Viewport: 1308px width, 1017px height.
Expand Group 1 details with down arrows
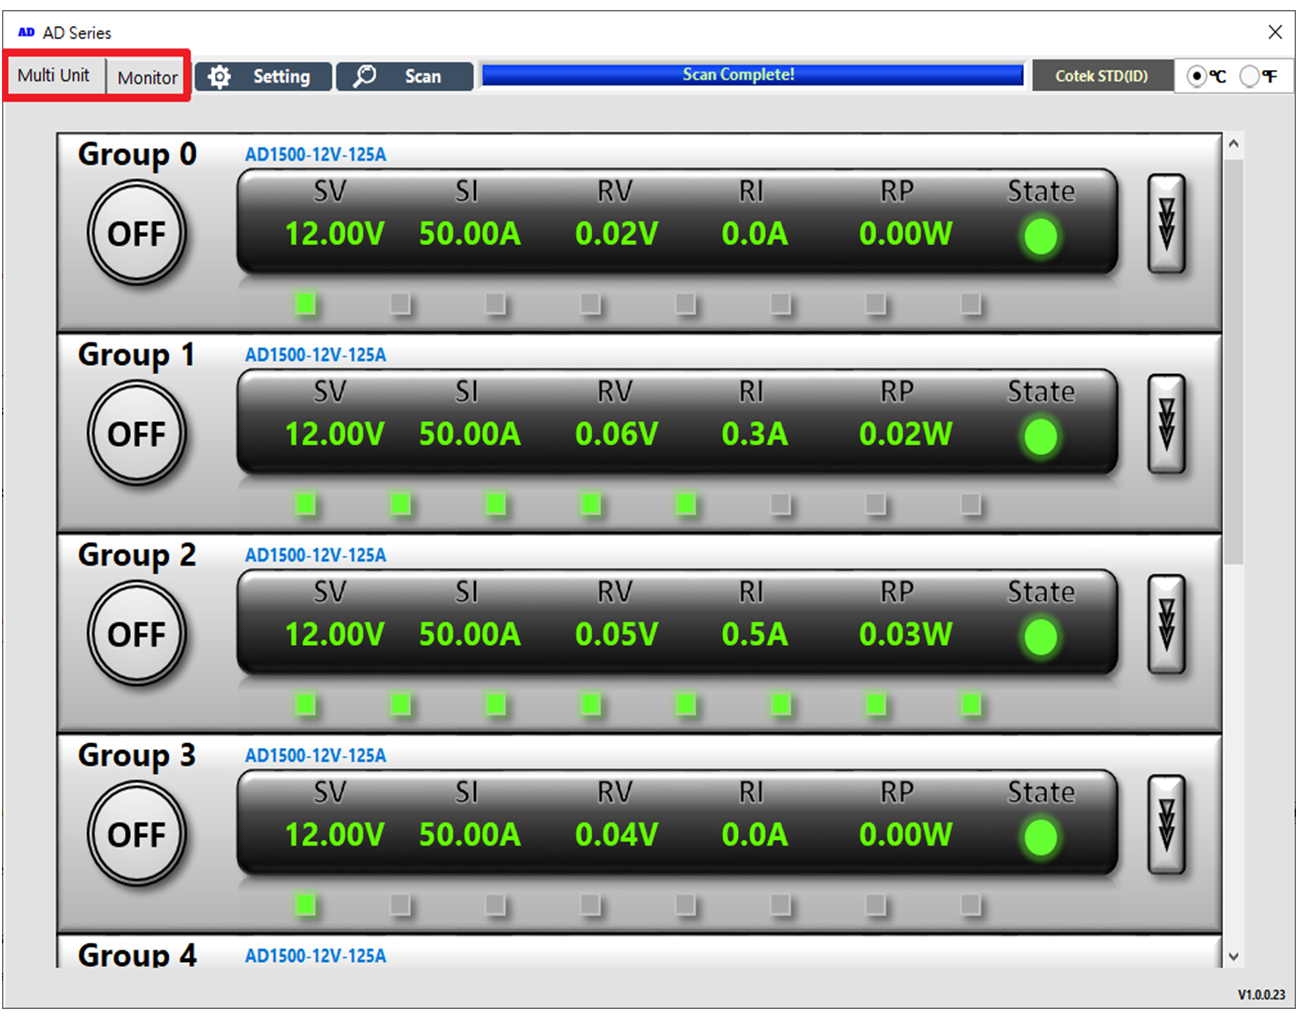(x=1166, y=423)
